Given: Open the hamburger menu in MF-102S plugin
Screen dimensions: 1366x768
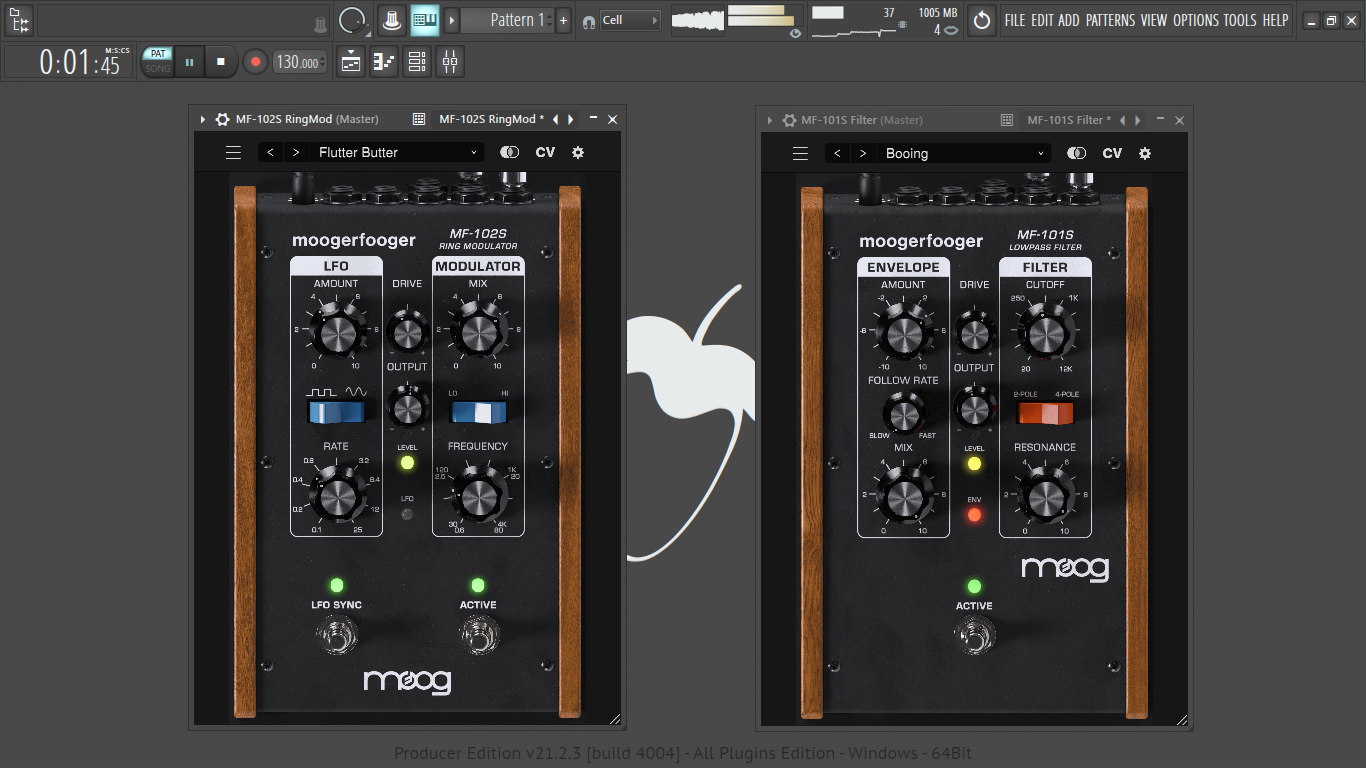Looking at the screenshot, I should pos(233,152).
